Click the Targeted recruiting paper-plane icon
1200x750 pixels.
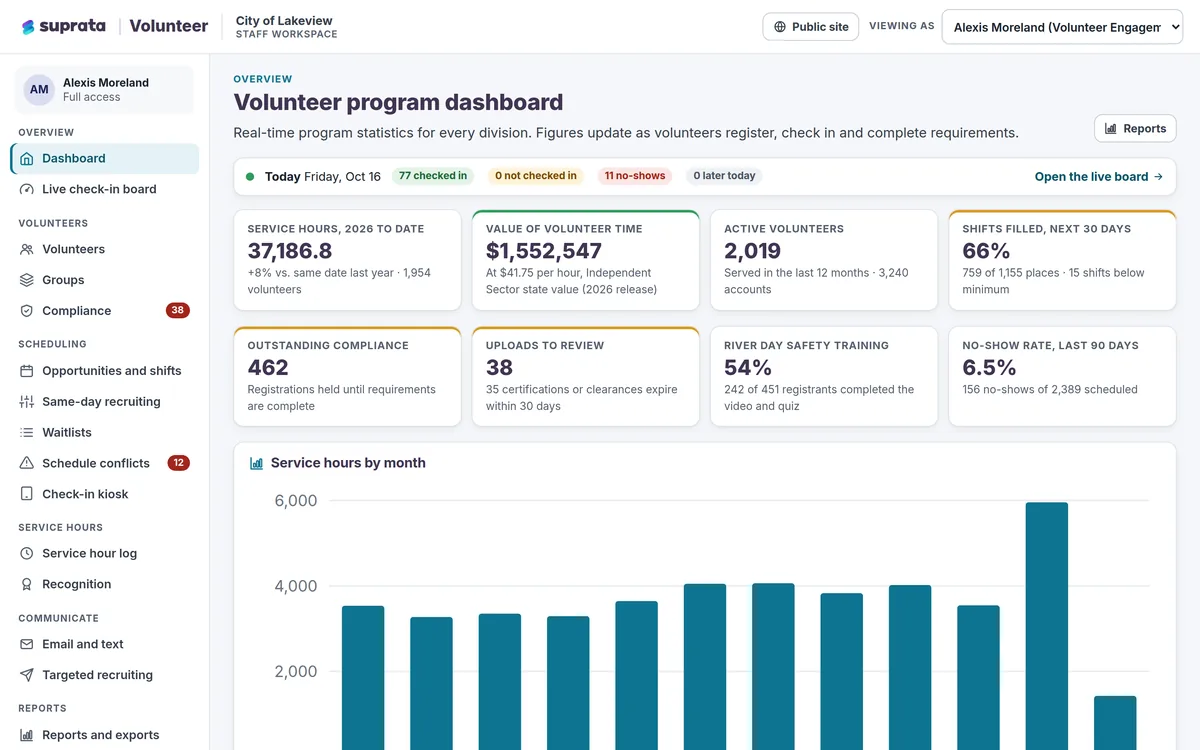coord(27,675)
